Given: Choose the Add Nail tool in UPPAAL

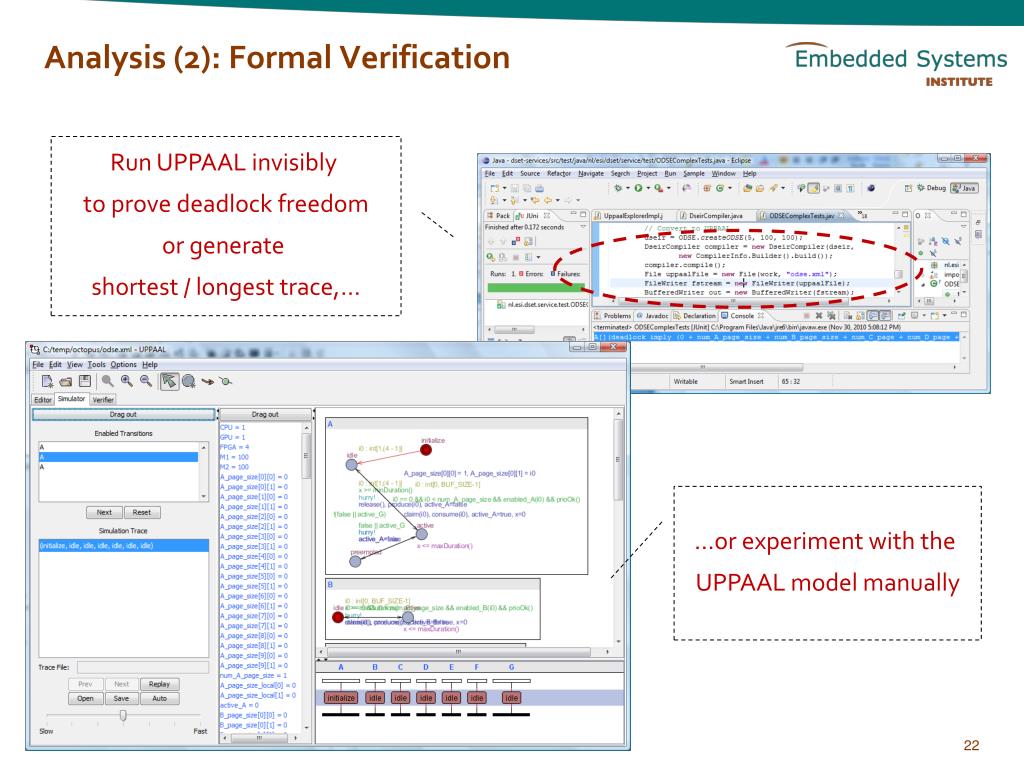Looking at the screenshot, I should [x=225, y=381].
